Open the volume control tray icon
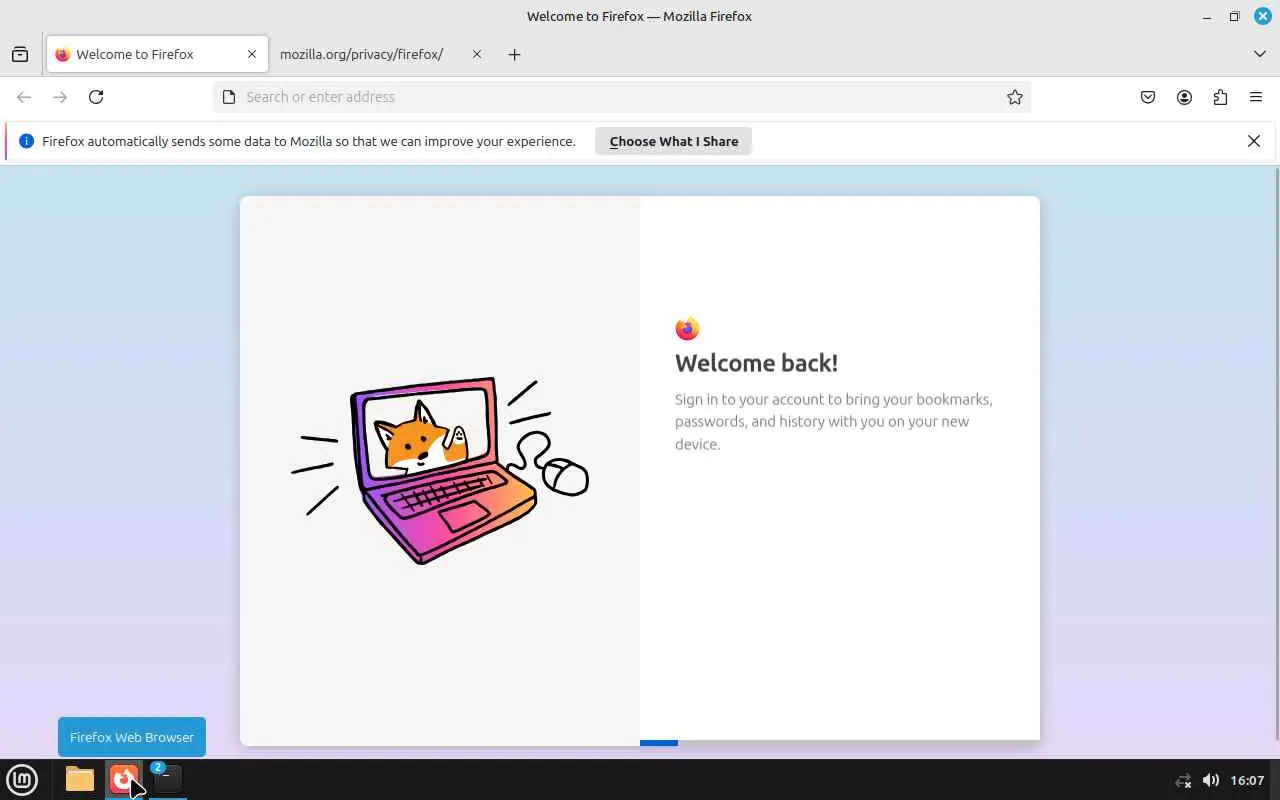The image size is (1280, 800). (x=1210, y=780)
